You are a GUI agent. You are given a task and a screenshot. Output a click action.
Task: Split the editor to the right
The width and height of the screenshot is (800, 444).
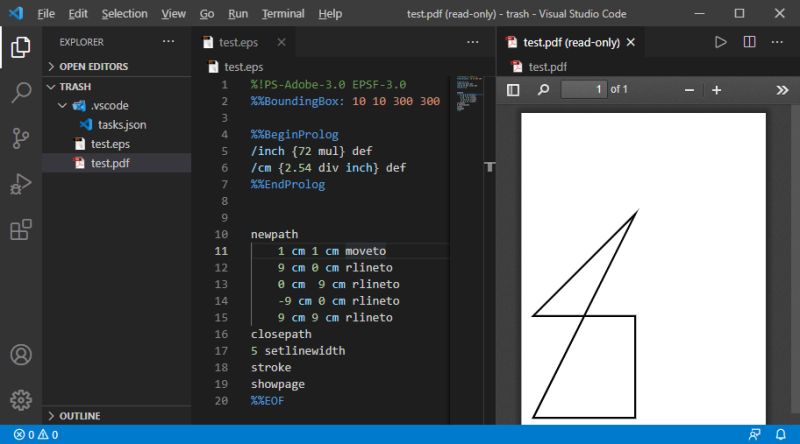749,42
